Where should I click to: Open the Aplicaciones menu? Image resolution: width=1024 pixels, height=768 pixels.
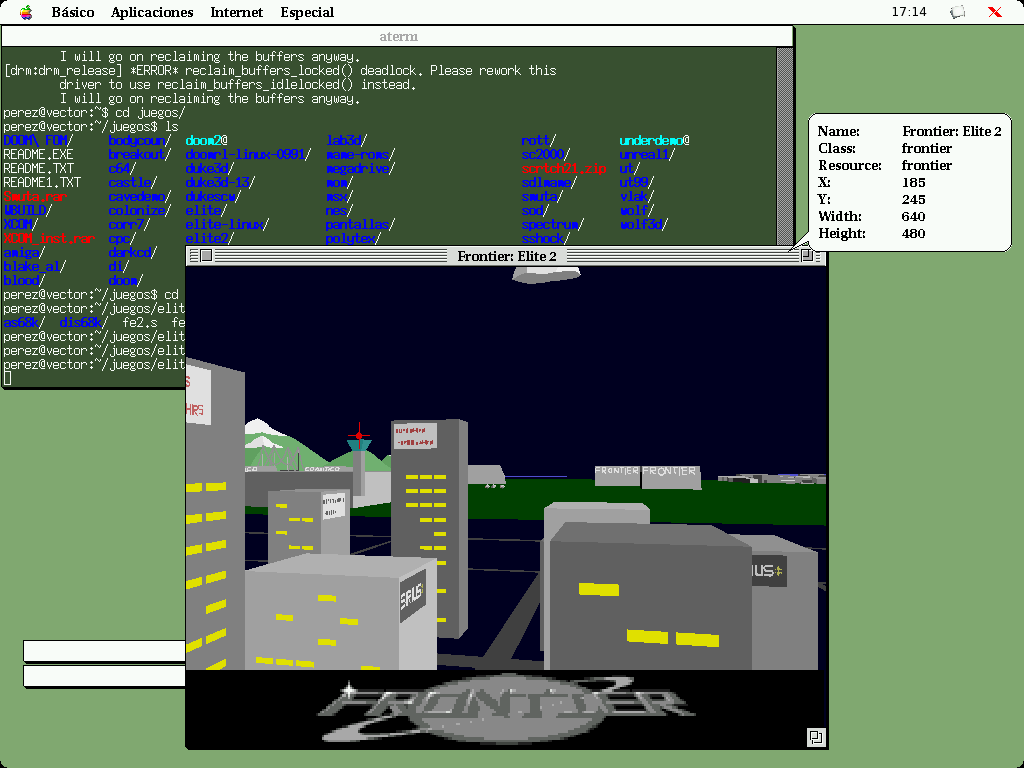tap(152, 12)
